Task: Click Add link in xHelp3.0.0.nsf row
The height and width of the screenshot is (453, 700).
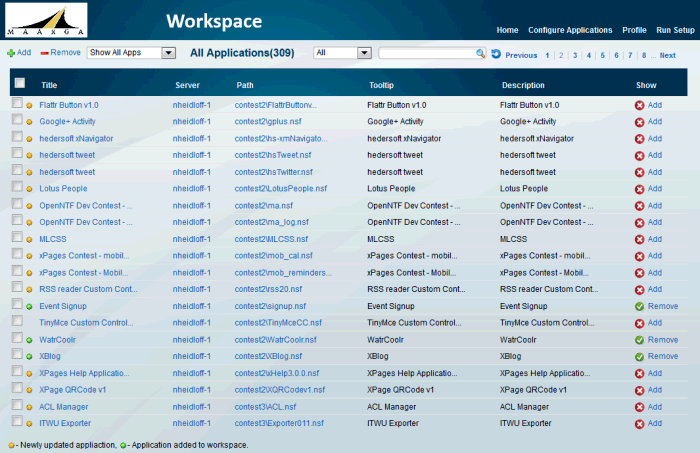Action: coord(655,374)
